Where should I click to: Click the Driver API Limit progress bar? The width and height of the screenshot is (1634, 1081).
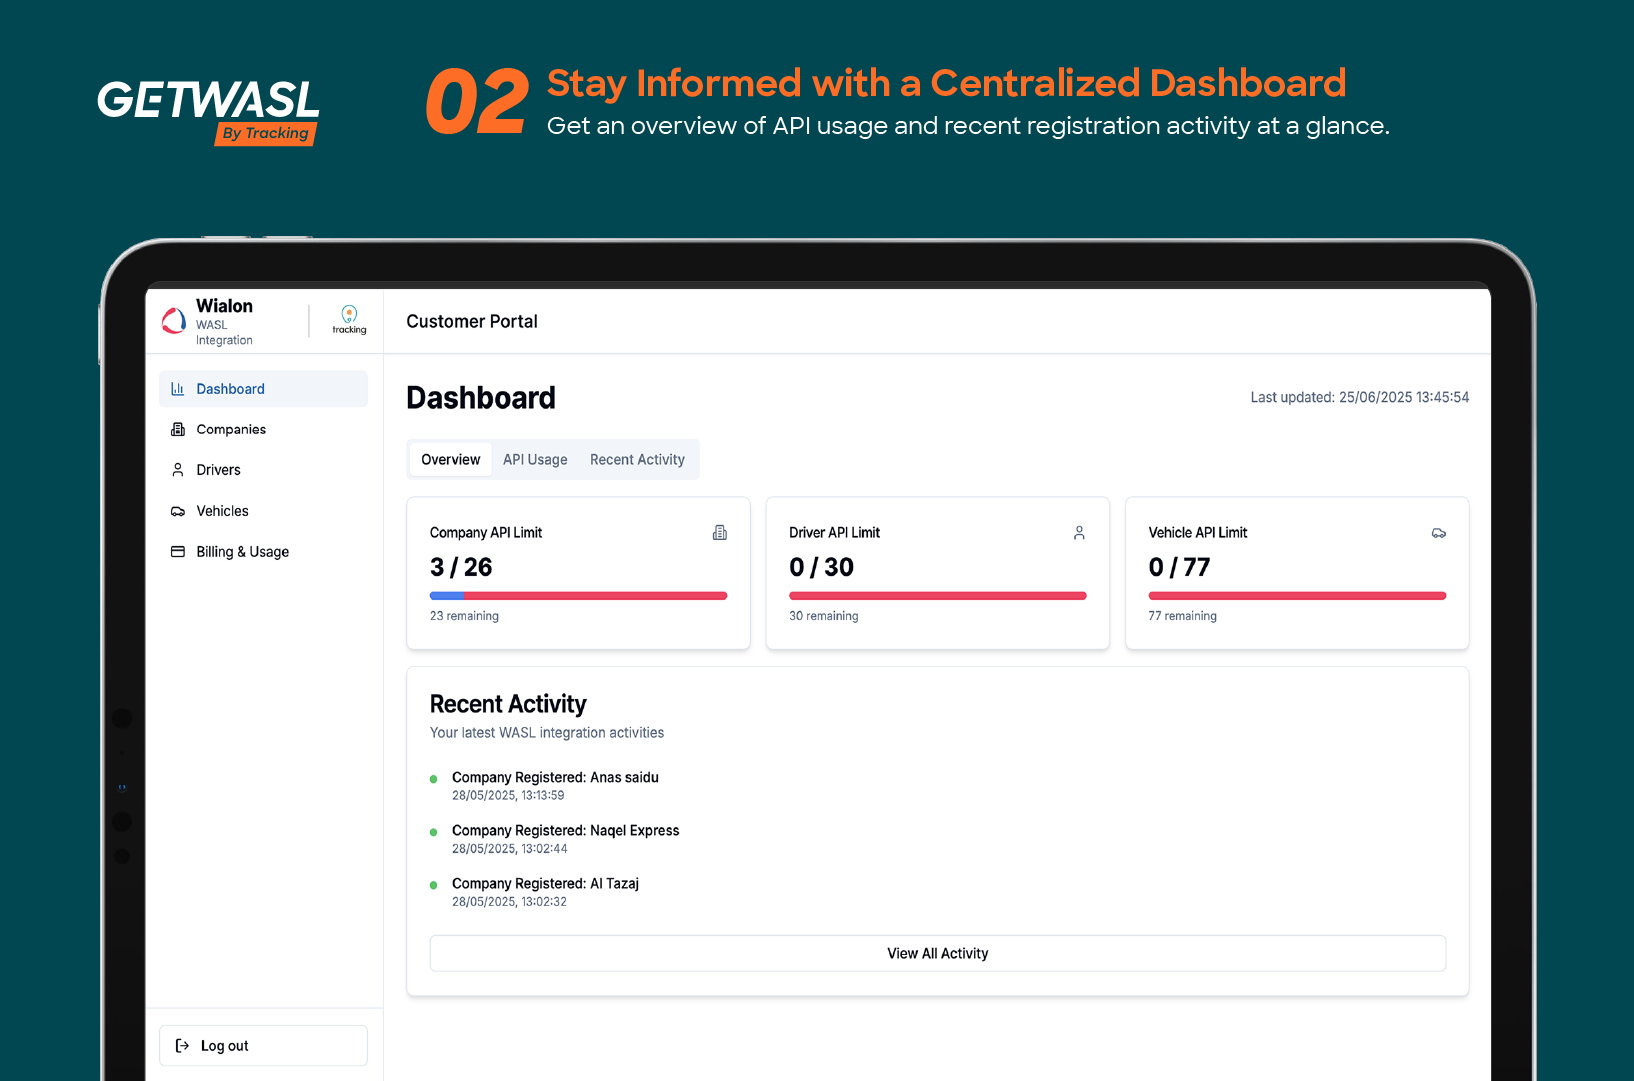click(937, 596)
